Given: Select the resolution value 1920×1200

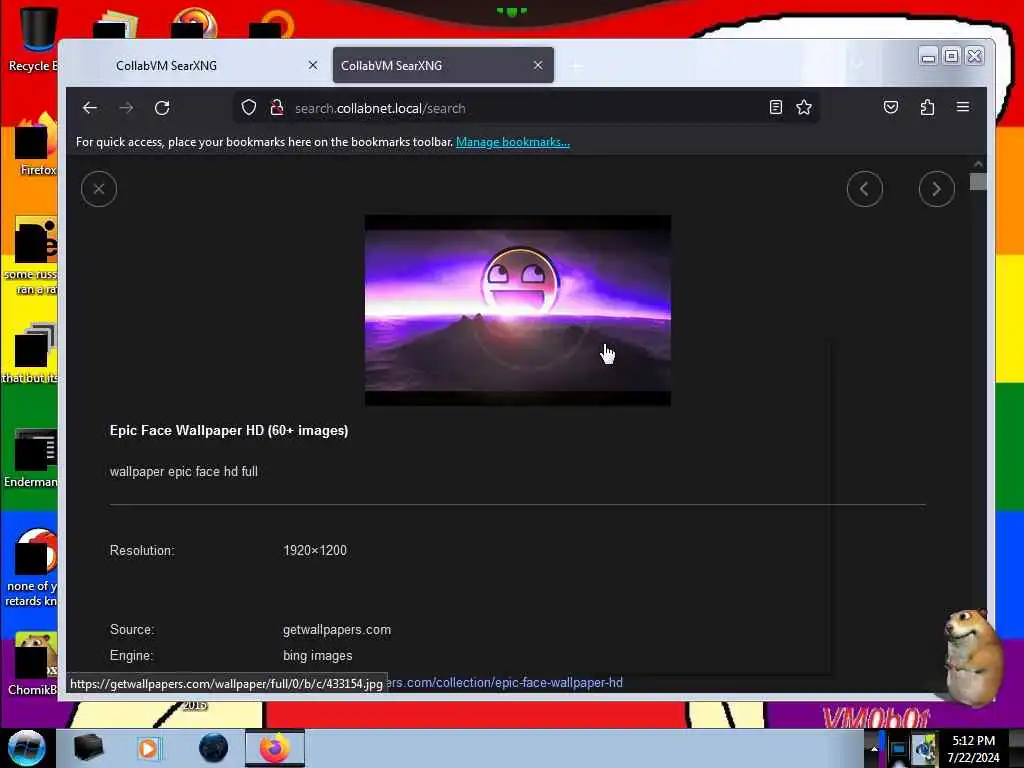Looking at the screenshot, I should pyautogui.click(x=315, y=551).
